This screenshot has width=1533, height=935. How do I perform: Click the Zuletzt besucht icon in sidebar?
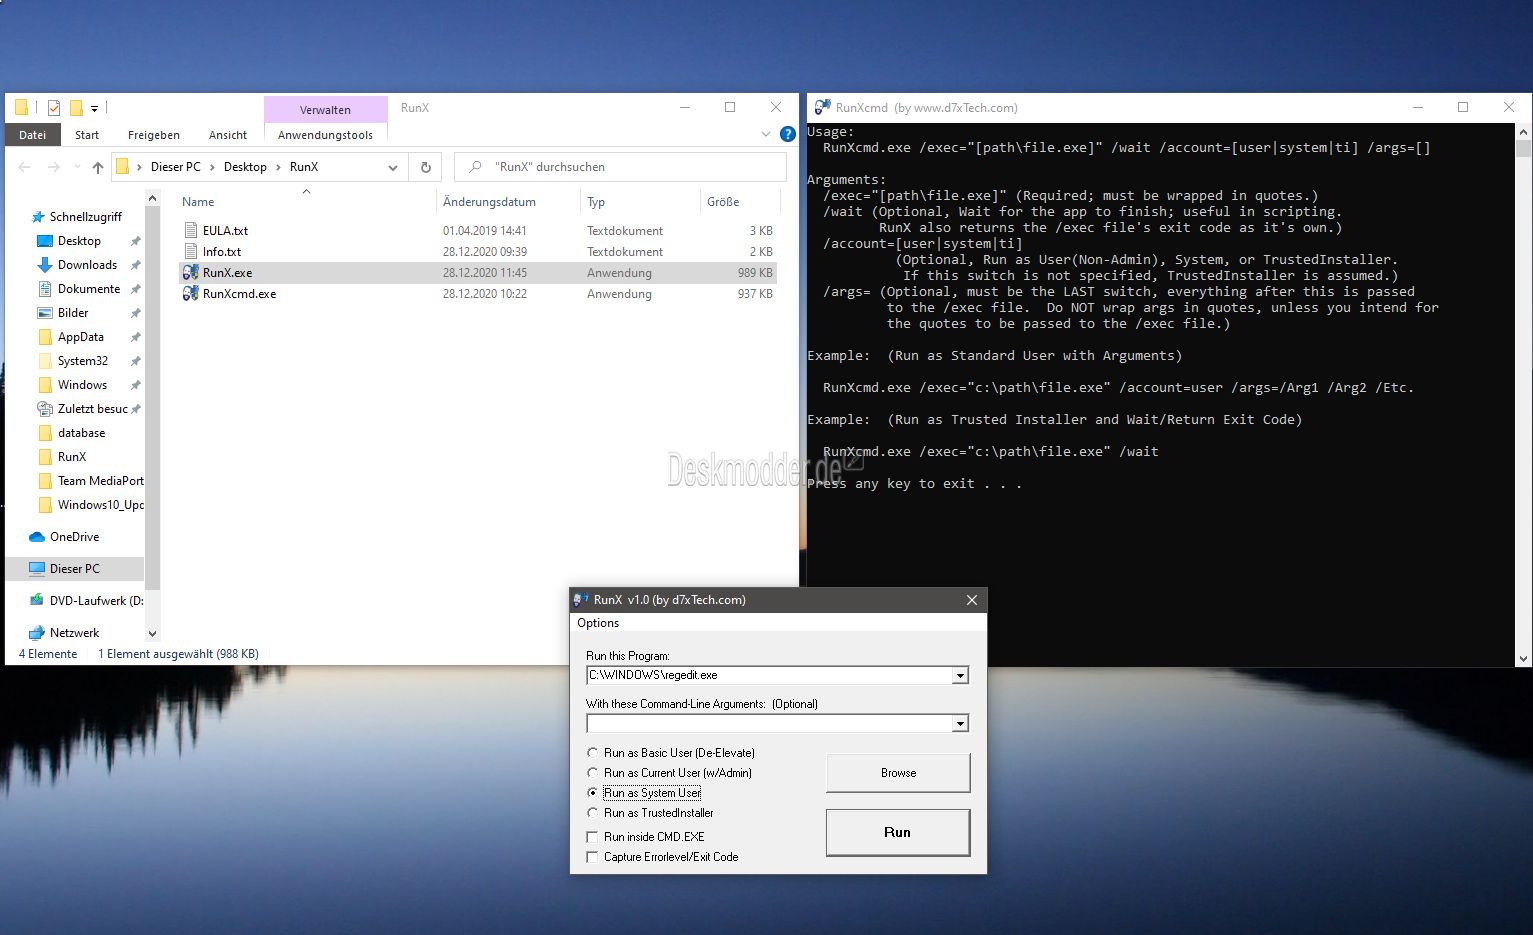(x=44, y=409)
